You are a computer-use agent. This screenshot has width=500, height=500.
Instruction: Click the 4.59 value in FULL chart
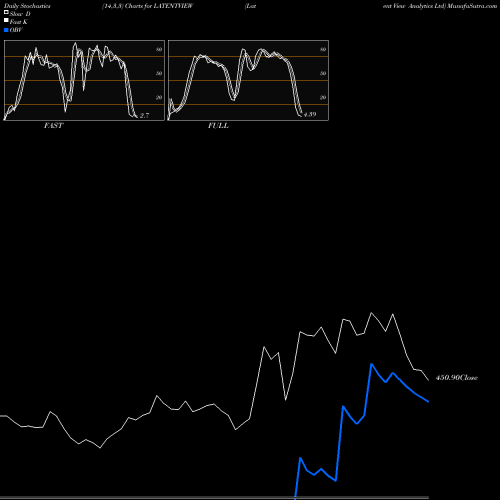coord(310,114)
